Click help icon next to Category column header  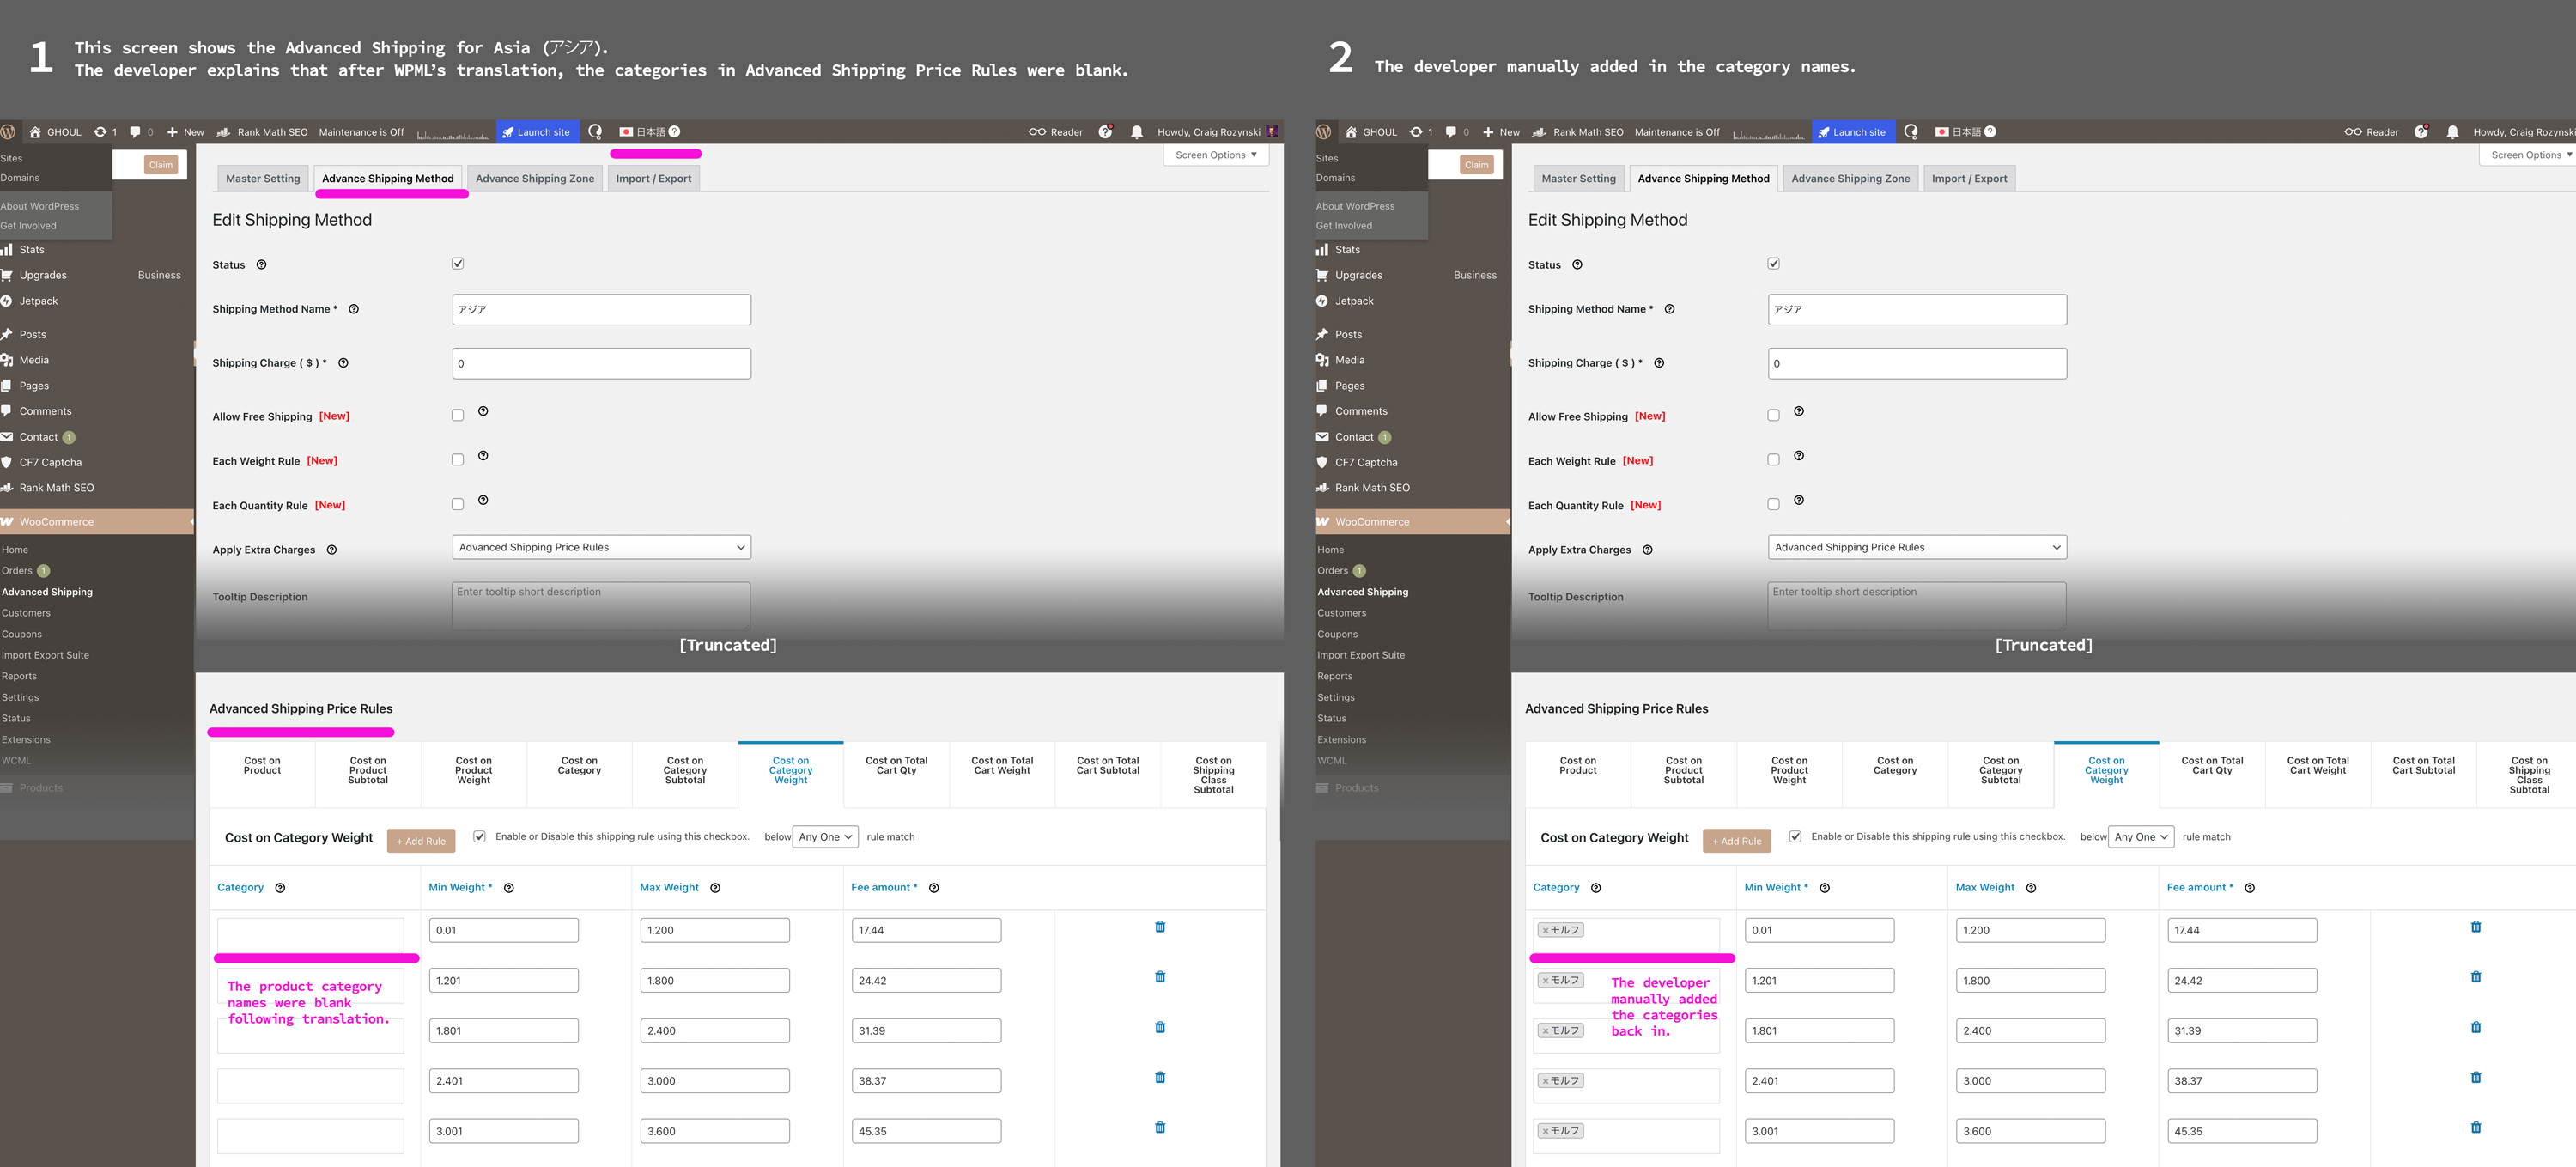click(x=280, y=888)
